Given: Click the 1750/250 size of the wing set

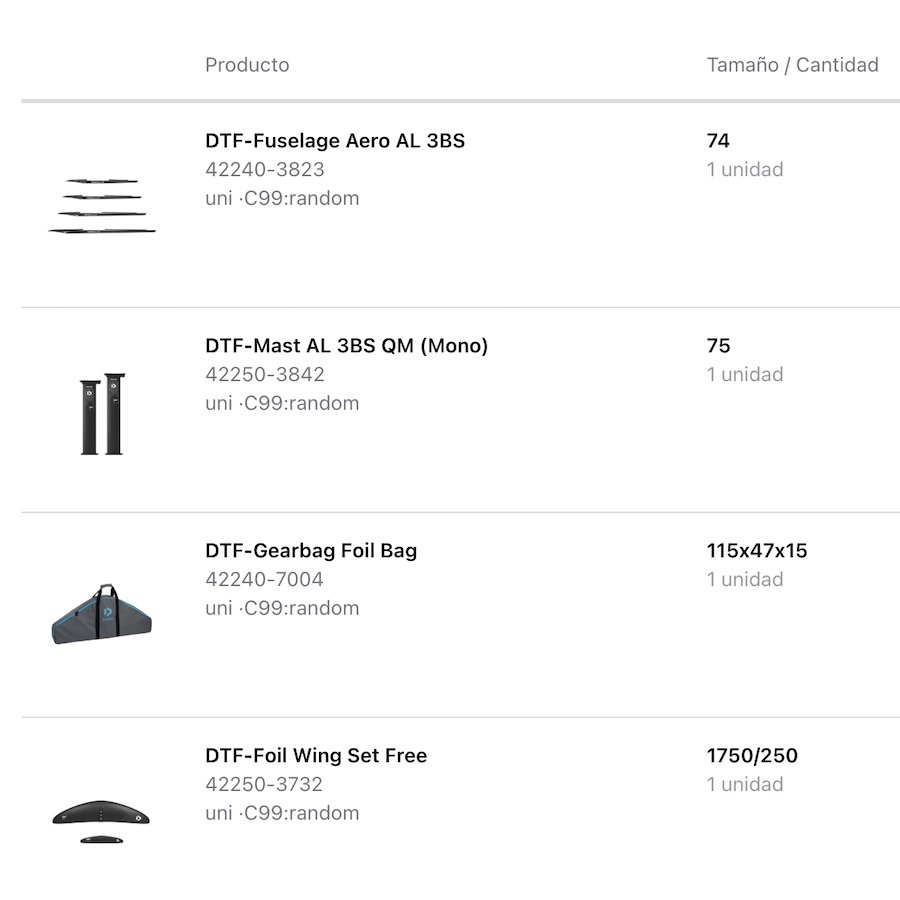Looking at the screenshot, I should click(x=752, y=756).
